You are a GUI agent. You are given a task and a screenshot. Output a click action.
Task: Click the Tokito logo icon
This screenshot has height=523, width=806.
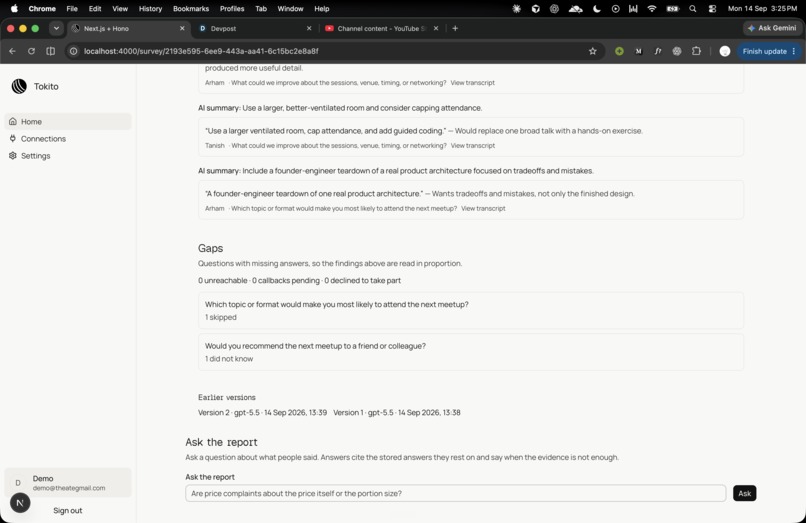19,86
